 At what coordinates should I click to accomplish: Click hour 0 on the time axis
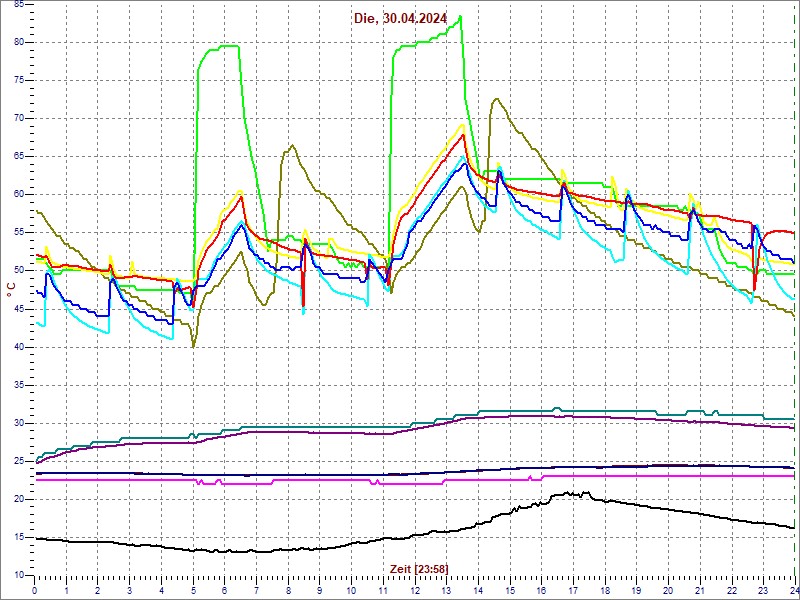[x=35, y=590]
